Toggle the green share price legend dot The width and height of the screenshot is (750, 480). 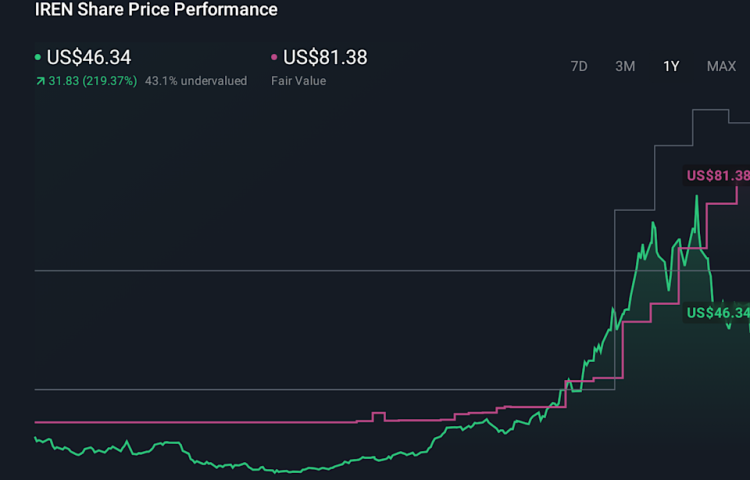click(x=38, y=58)
